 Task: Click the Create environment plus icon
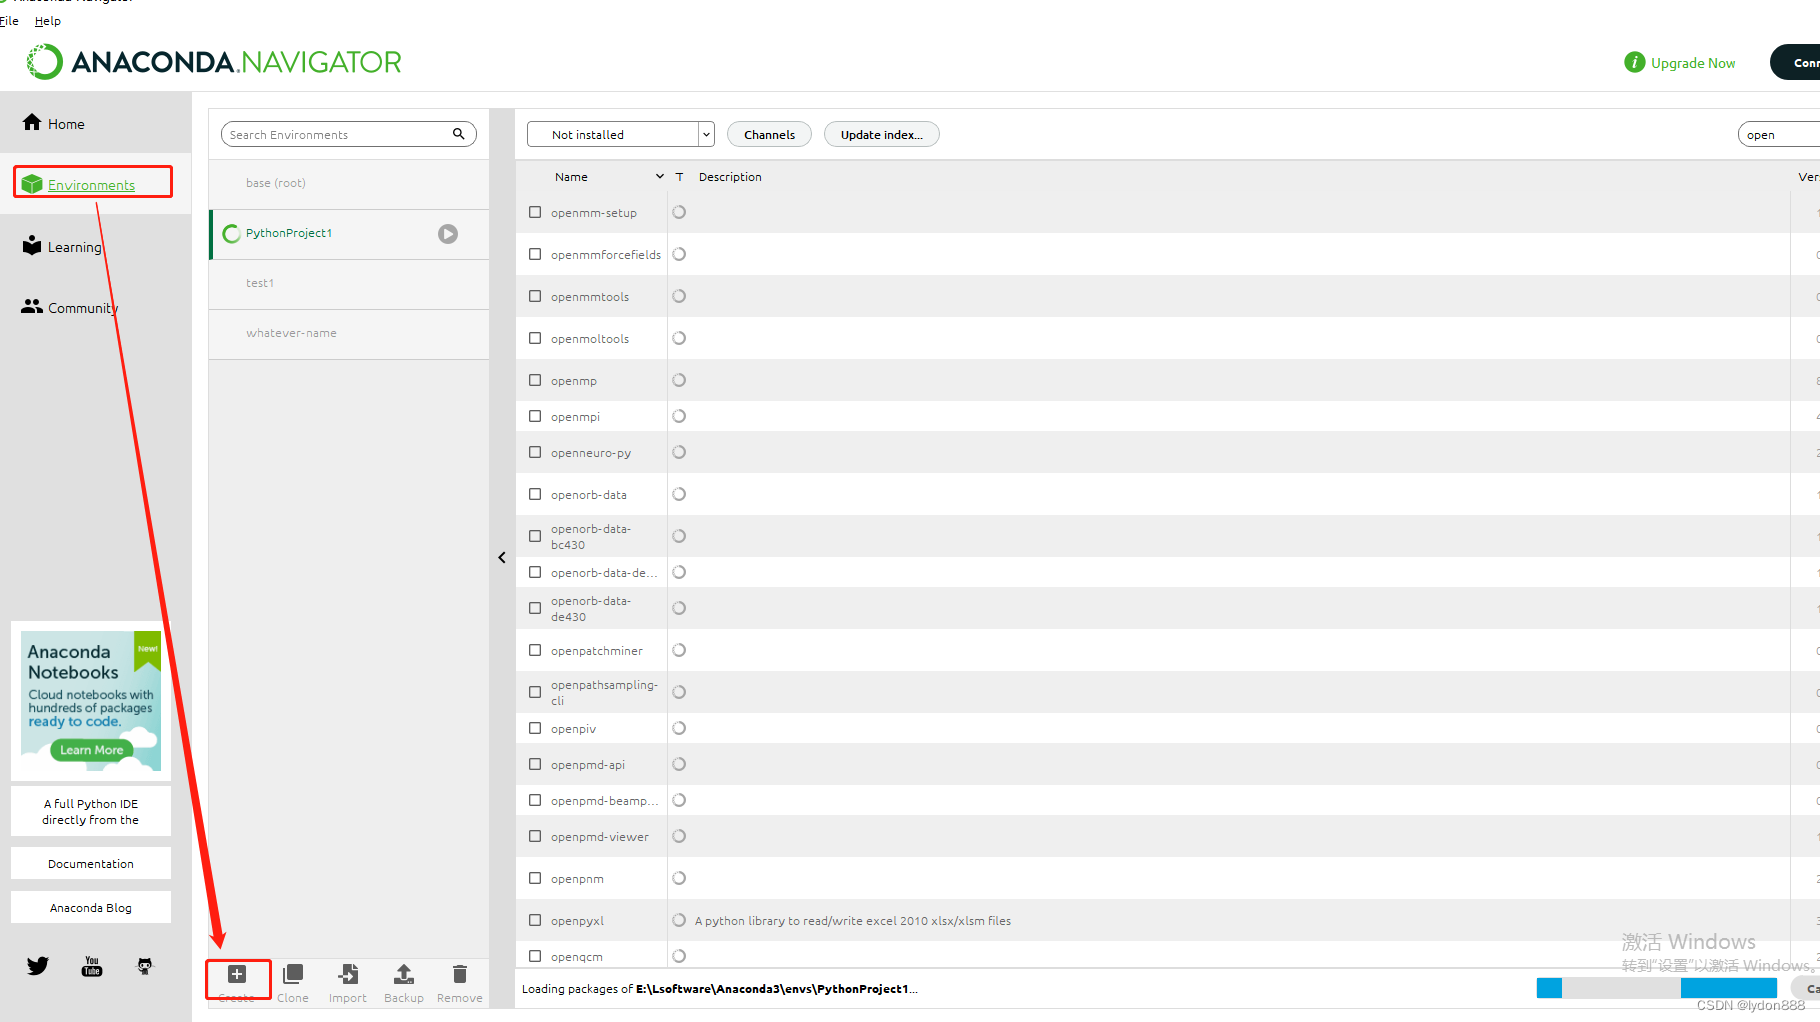point(237,974)
